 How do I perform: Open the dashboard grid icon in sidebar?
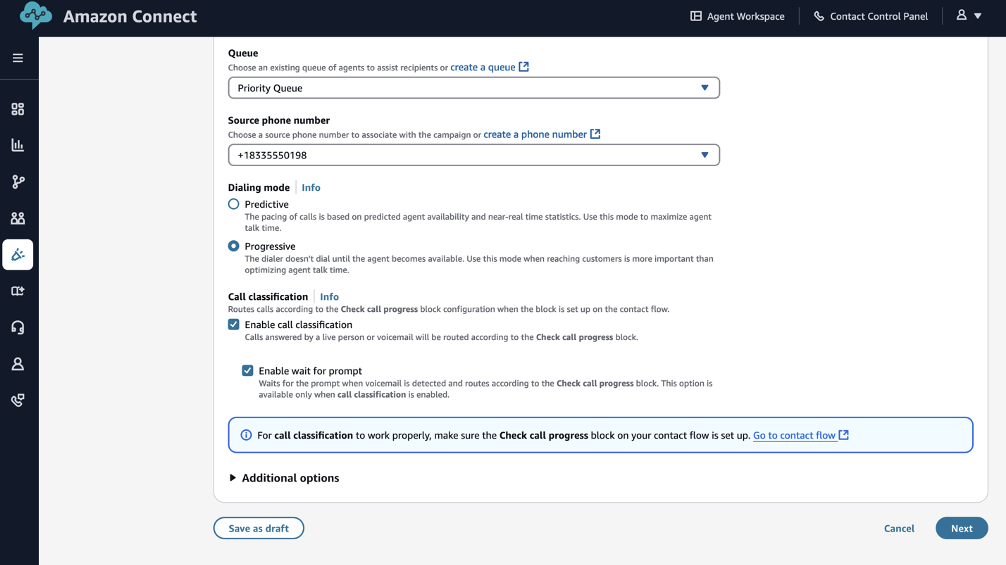[x=18, y=109]
